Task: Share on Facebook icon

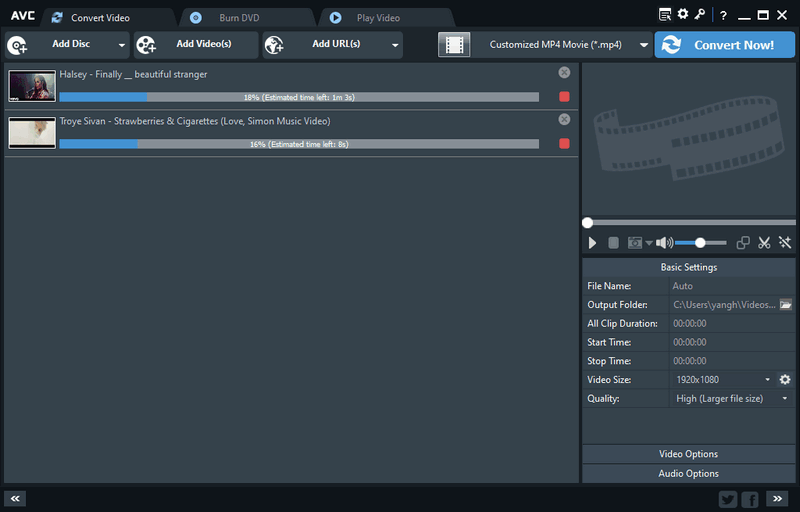Action: [x=750, y=499]
